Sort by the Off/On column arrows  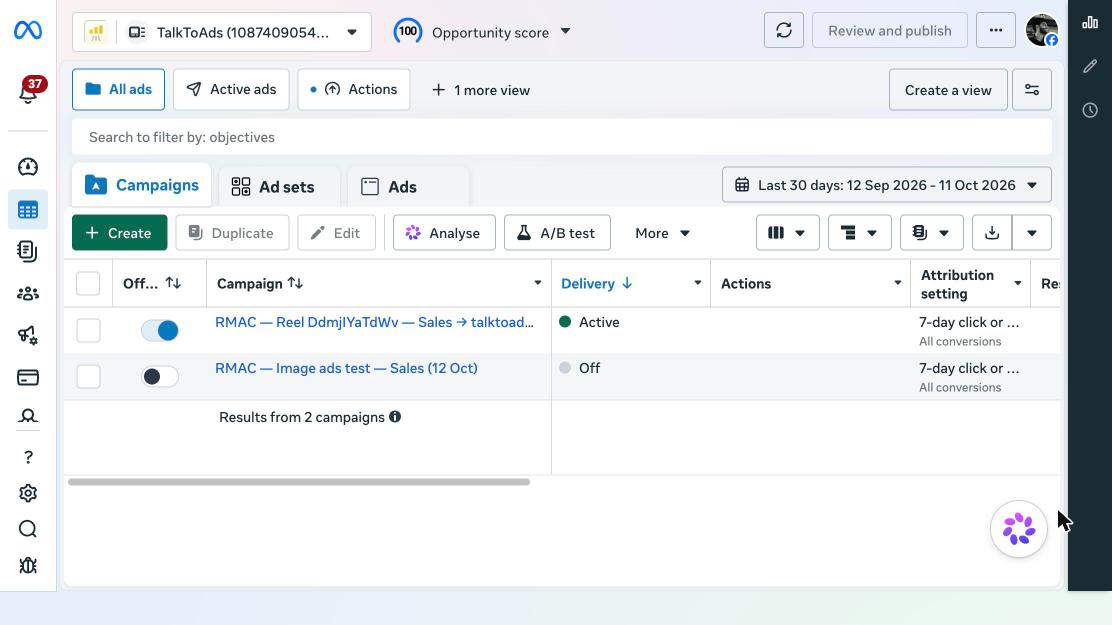point(173,283)
